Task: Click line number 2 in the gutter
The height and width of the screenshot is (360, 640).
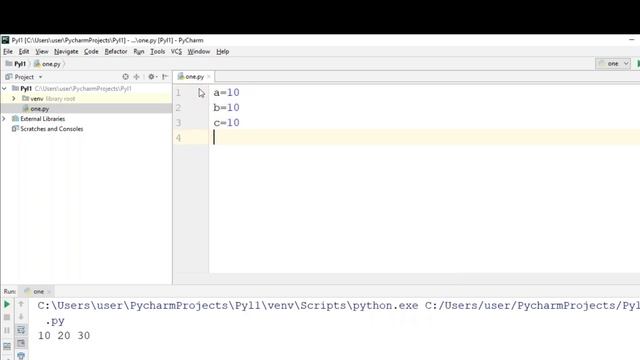Action: pos(178,108)
